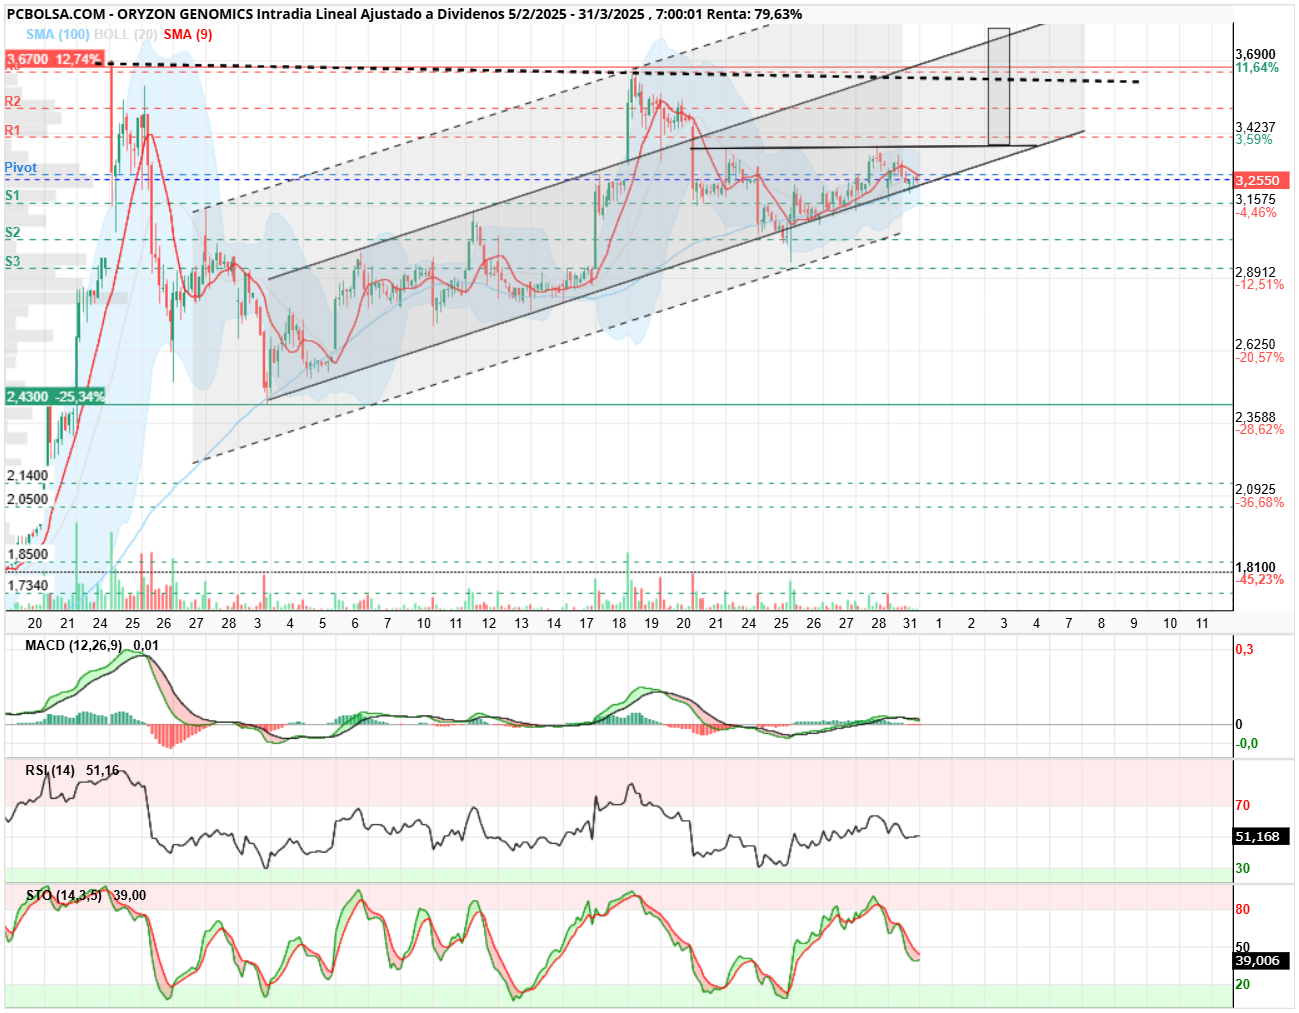Click the stochastic value tag 39,006

pyautogui.click(x=1261, y=961)
